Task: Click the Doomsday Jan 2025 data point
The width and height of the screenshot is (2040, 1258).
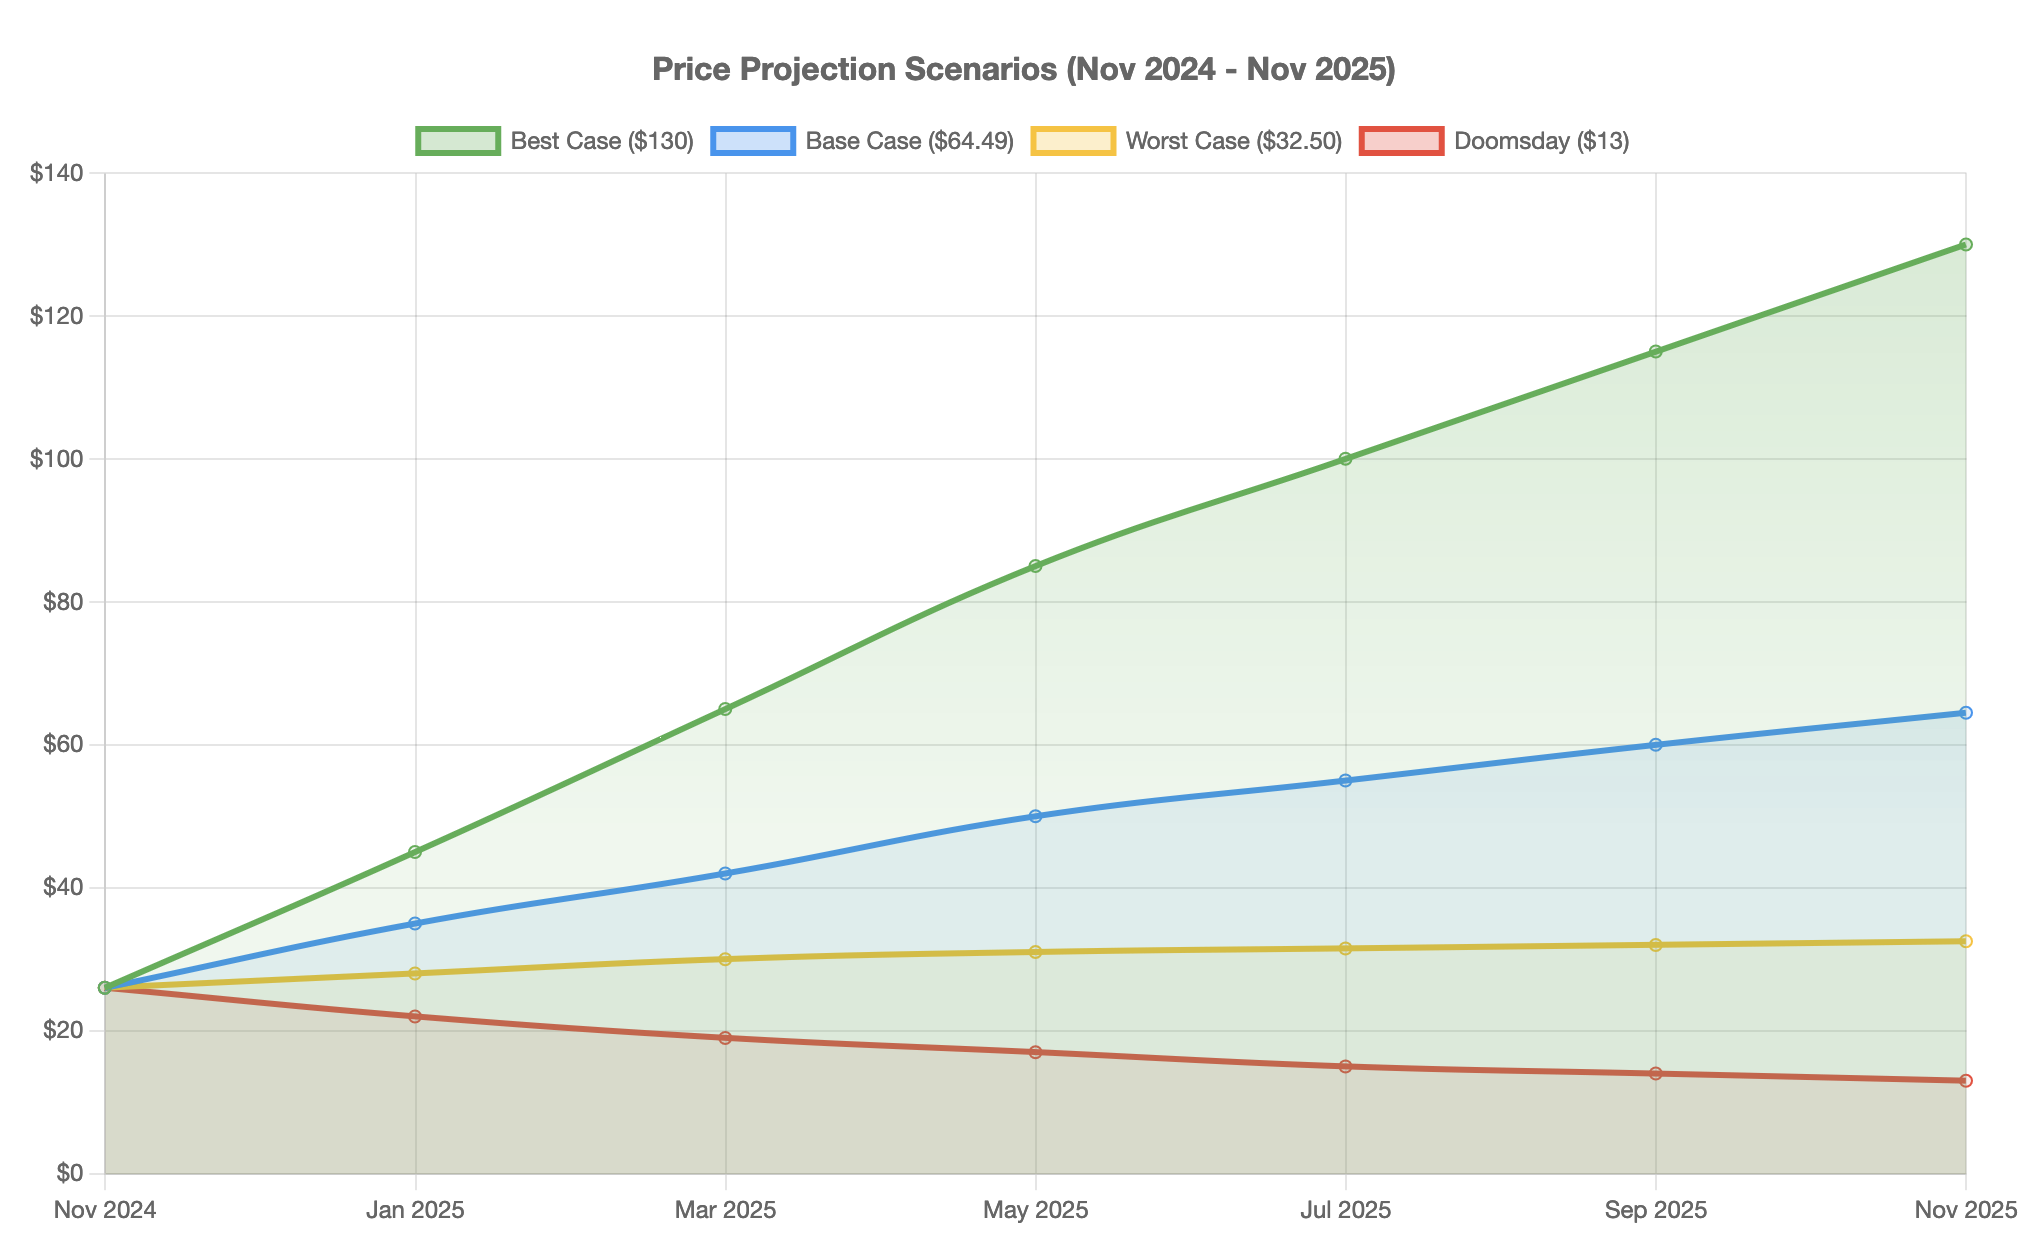Action: [x=415, y=1016]
